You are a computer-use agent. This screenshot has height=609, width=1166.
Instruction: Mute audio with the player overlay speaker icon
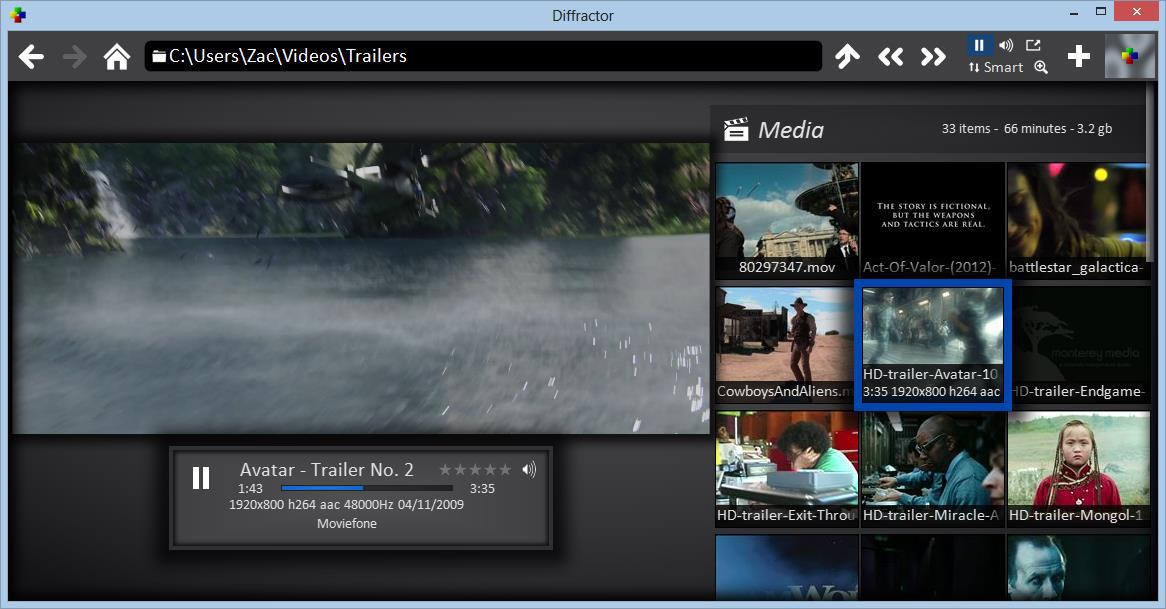coord(529,469)
